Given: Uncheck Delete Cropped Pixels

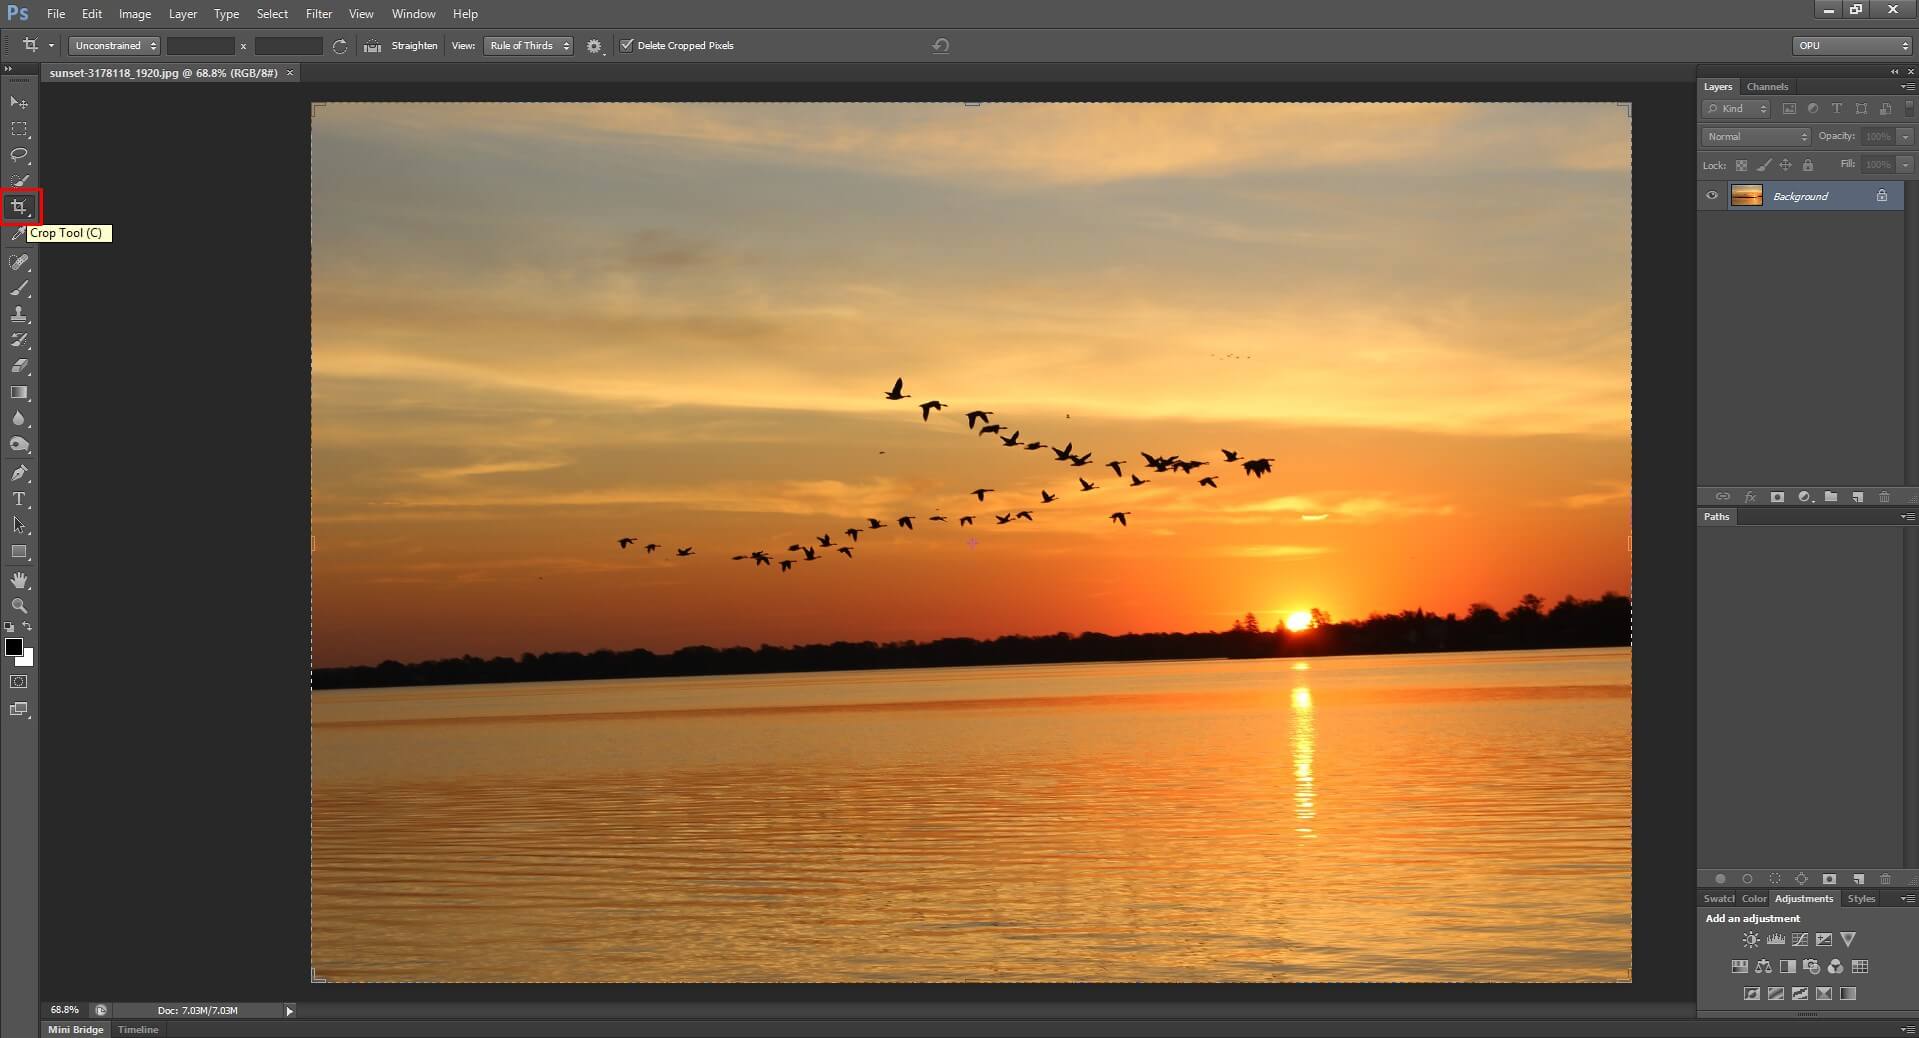Looking at the screenshot, I should tap(626, 45).
